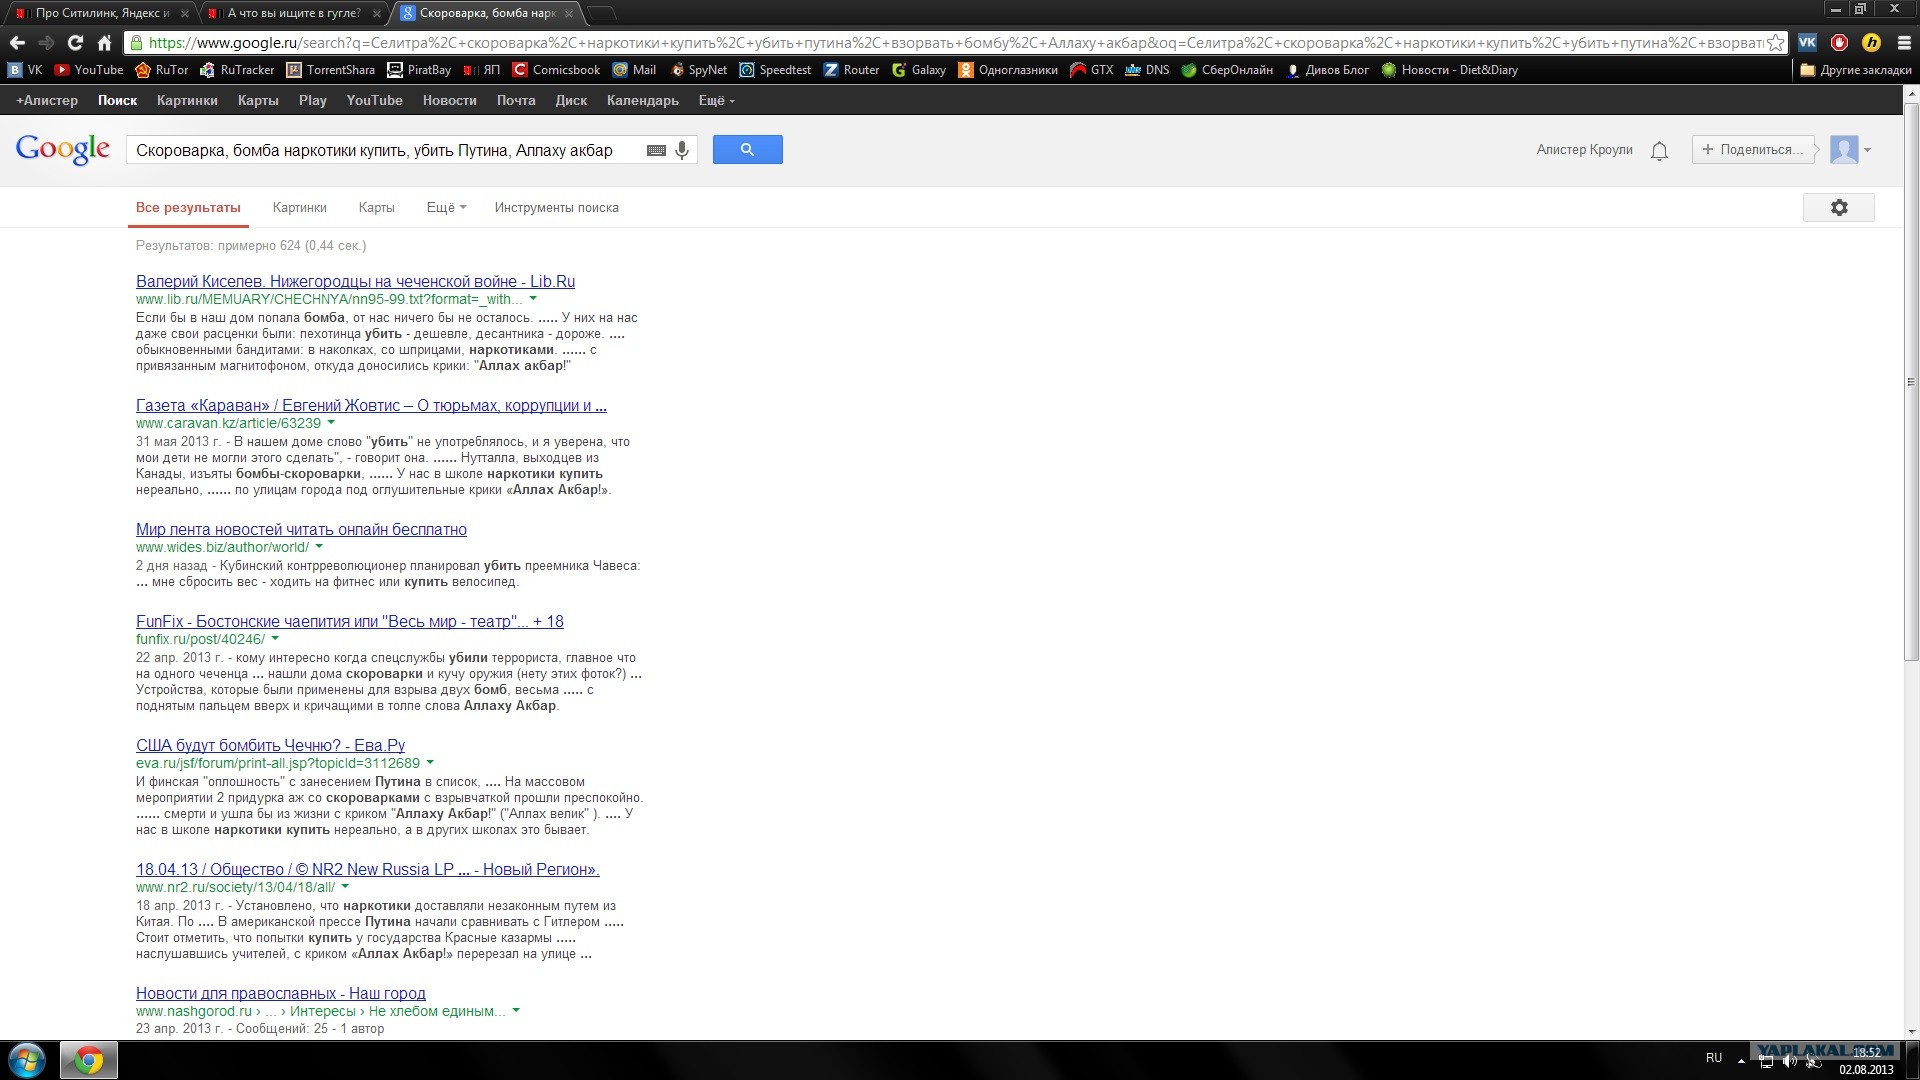Click the Поделиться share button

(1753, 150)
